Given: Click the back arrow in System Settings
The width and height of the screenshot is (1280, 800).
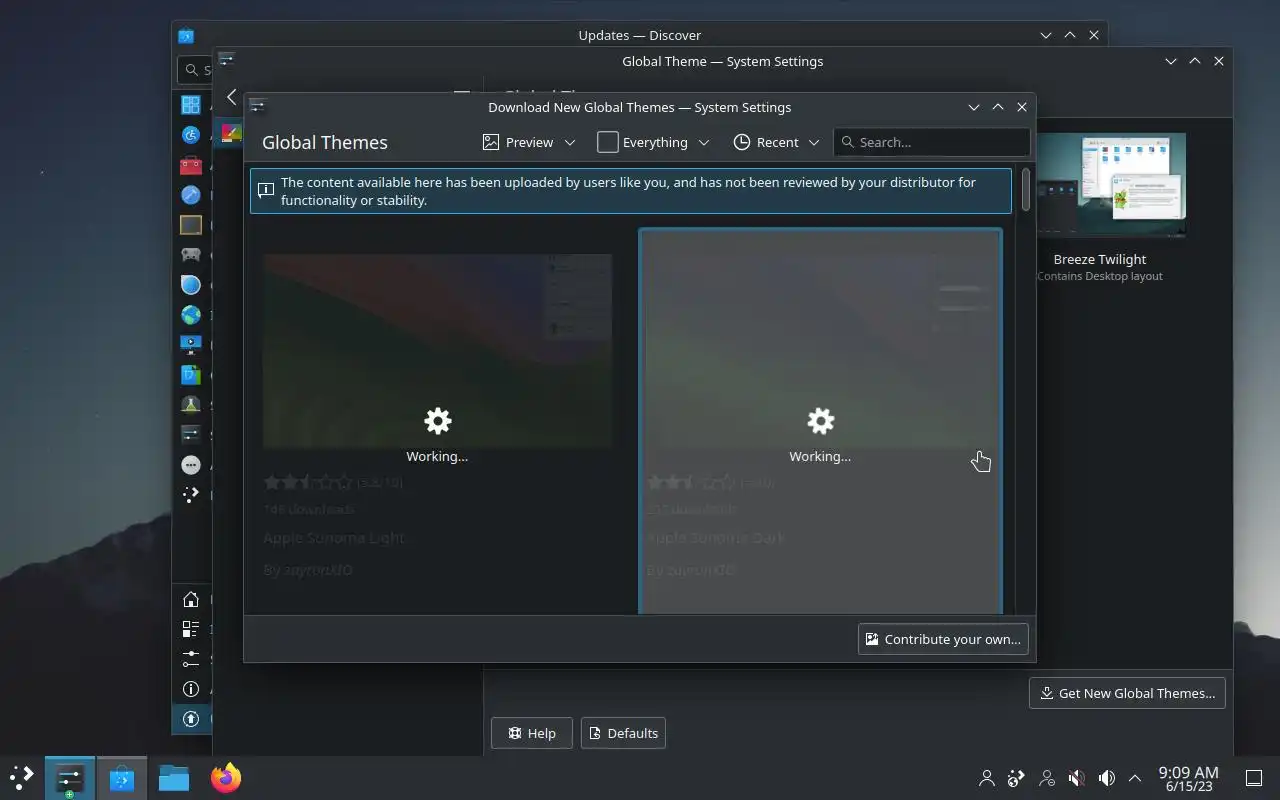Looking at the screenshot, I should [x=232, y=97].
